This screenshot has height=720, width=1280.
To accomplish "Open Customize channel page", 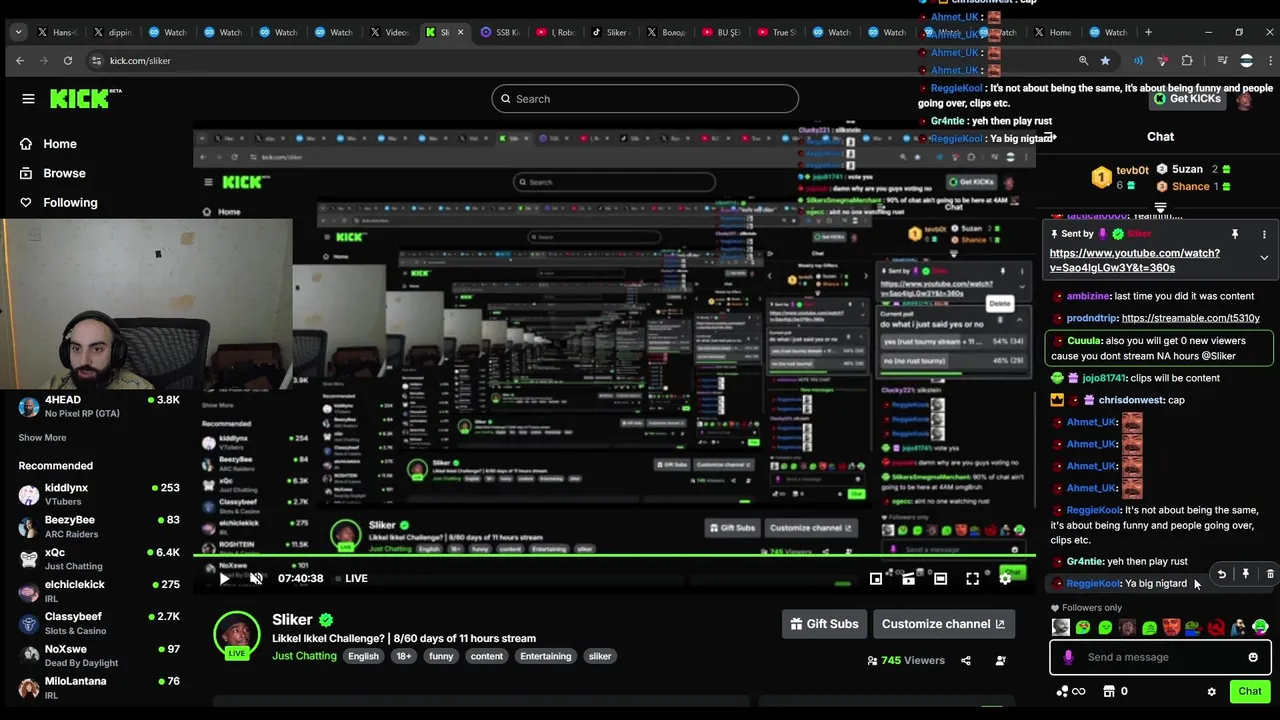I will [x=943, y=624].
